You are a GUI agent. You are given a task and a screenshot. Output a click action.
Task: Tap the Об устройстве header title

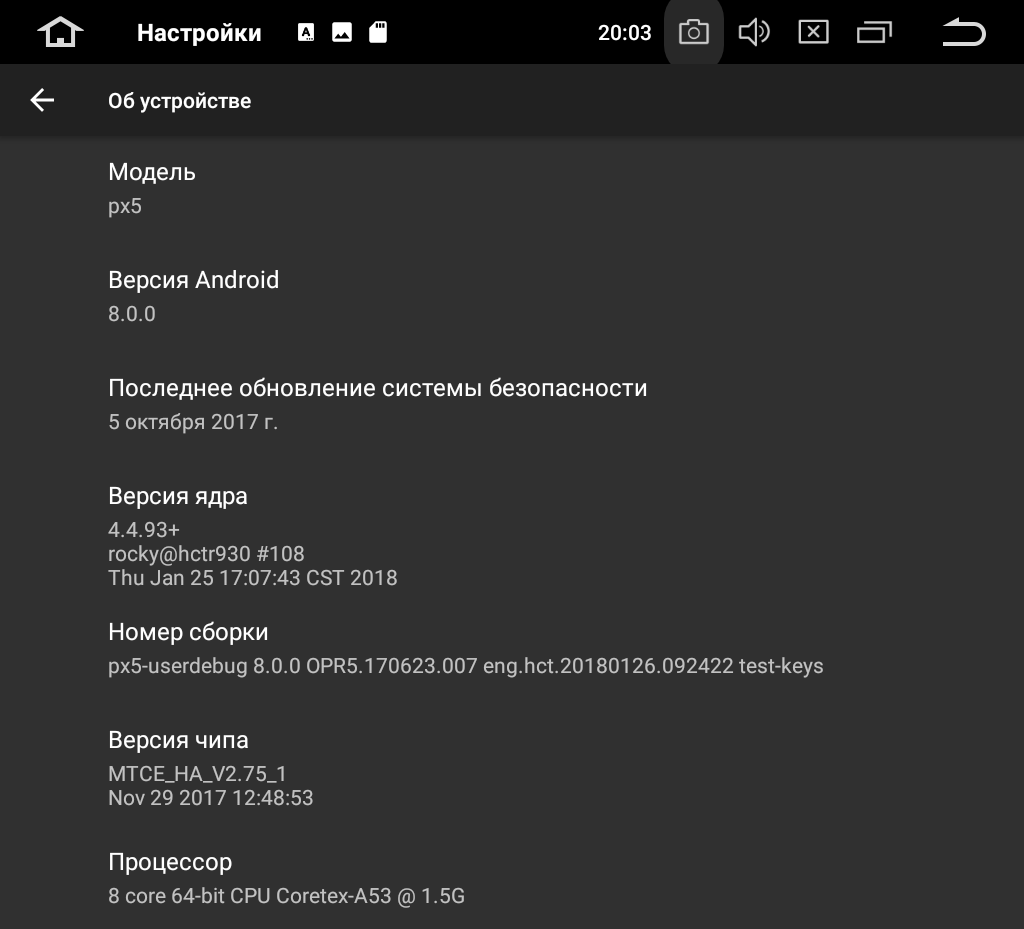tap(180, 101)
